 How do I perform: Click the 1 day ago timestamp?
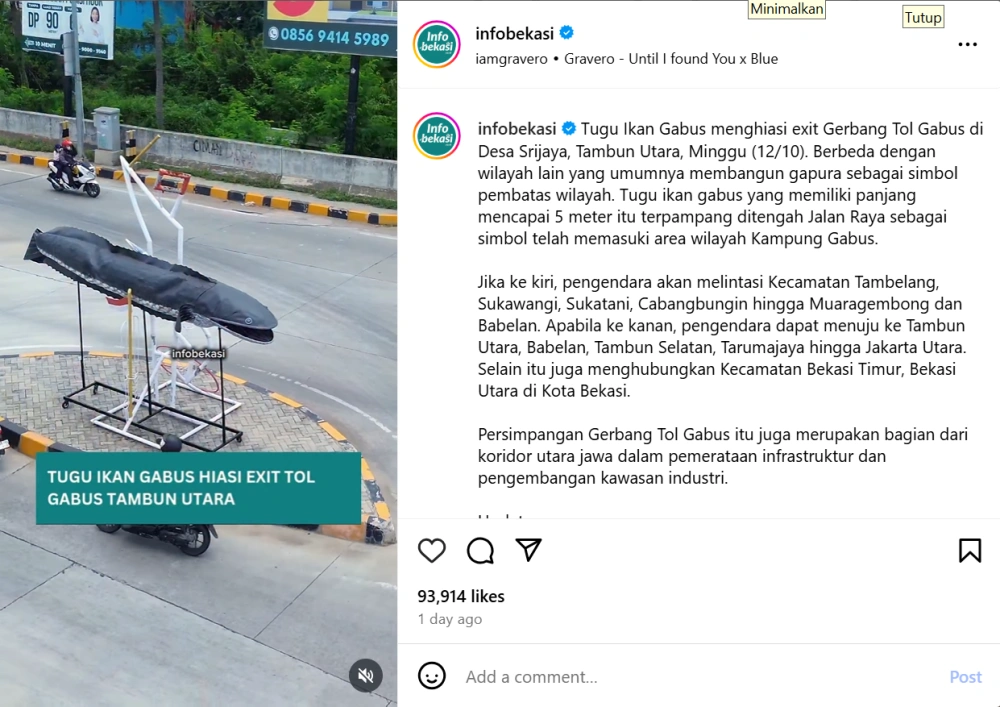(450, 619)
